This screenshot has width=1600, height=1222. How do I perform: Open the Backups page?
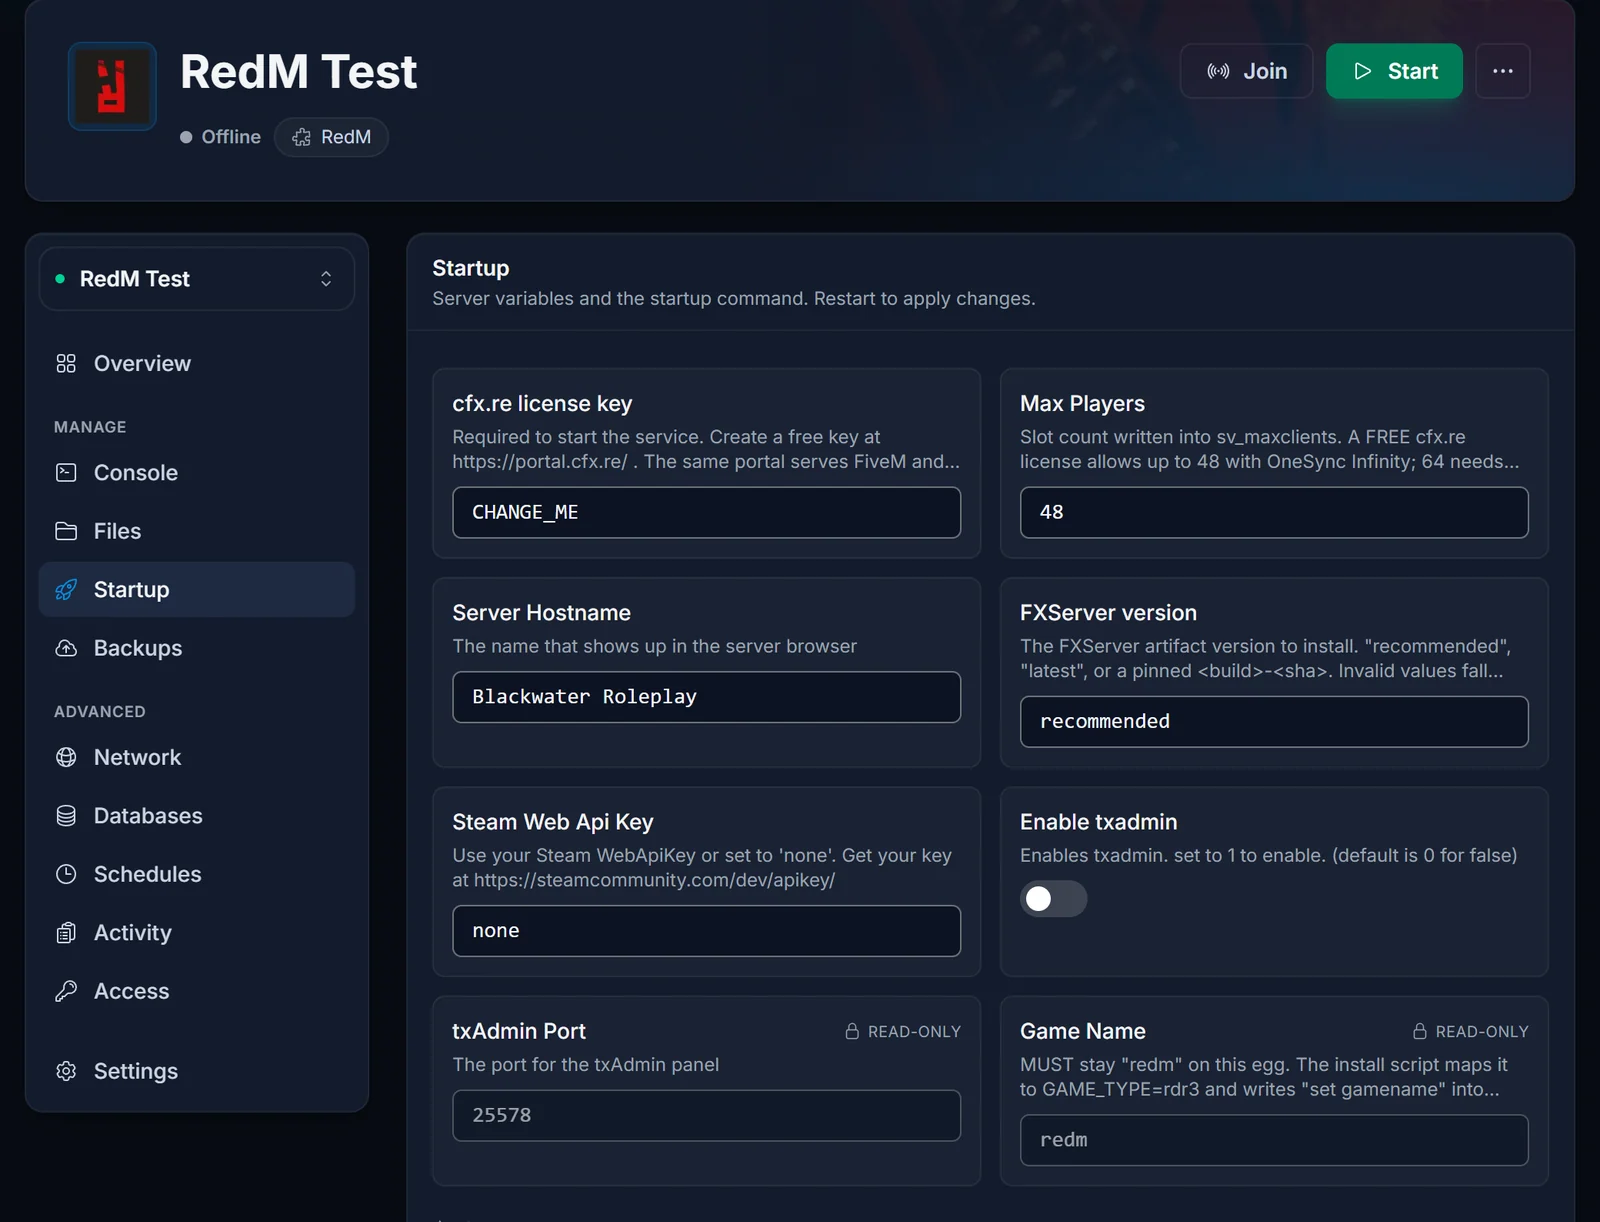197,648
